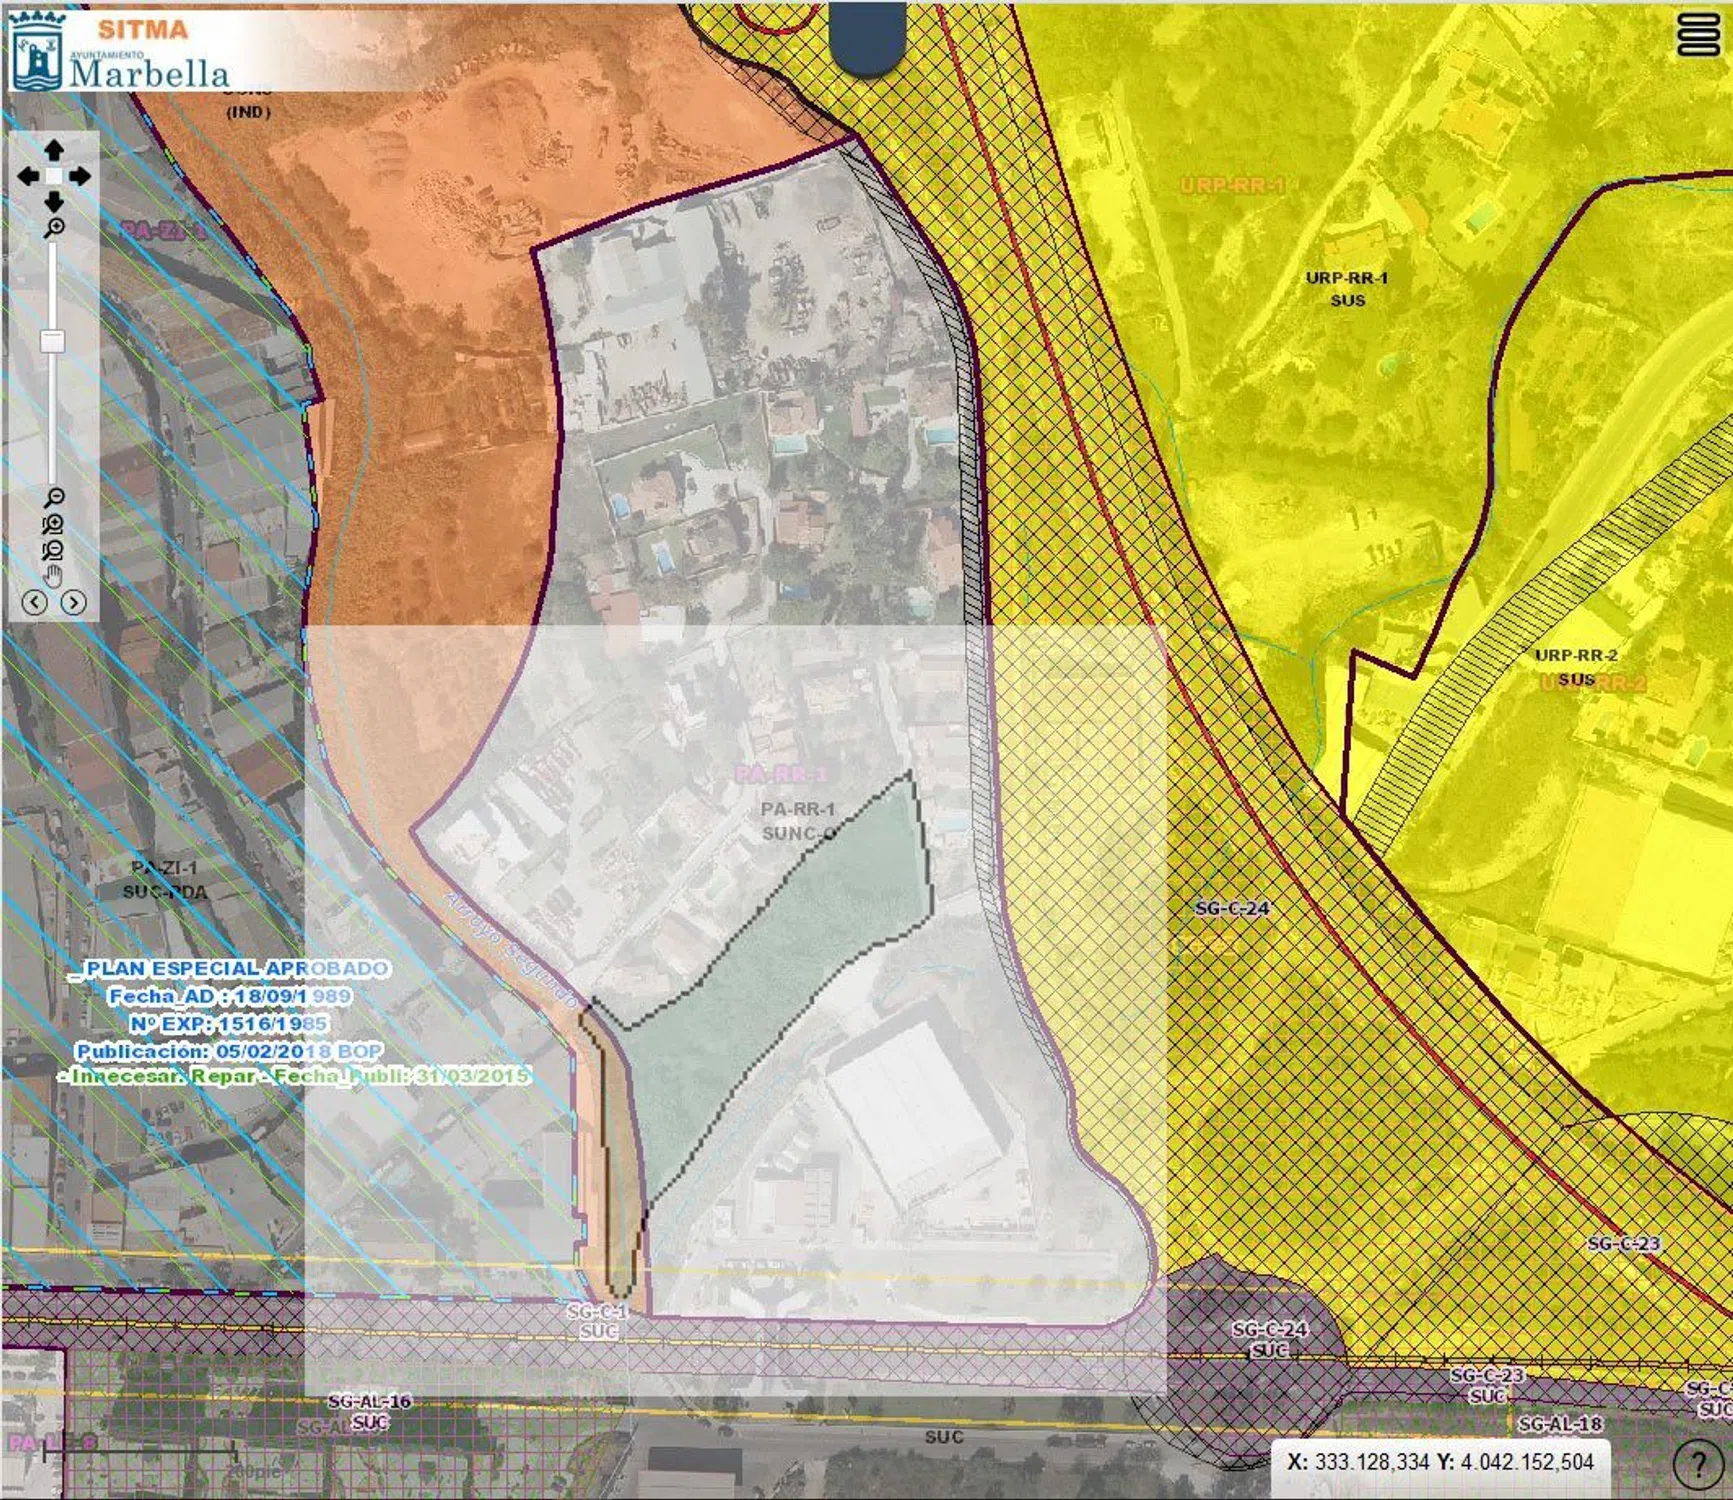Expand the dark blue tab at top
The height and width of the screenshot is (1500, 1733).
[868, 38]
